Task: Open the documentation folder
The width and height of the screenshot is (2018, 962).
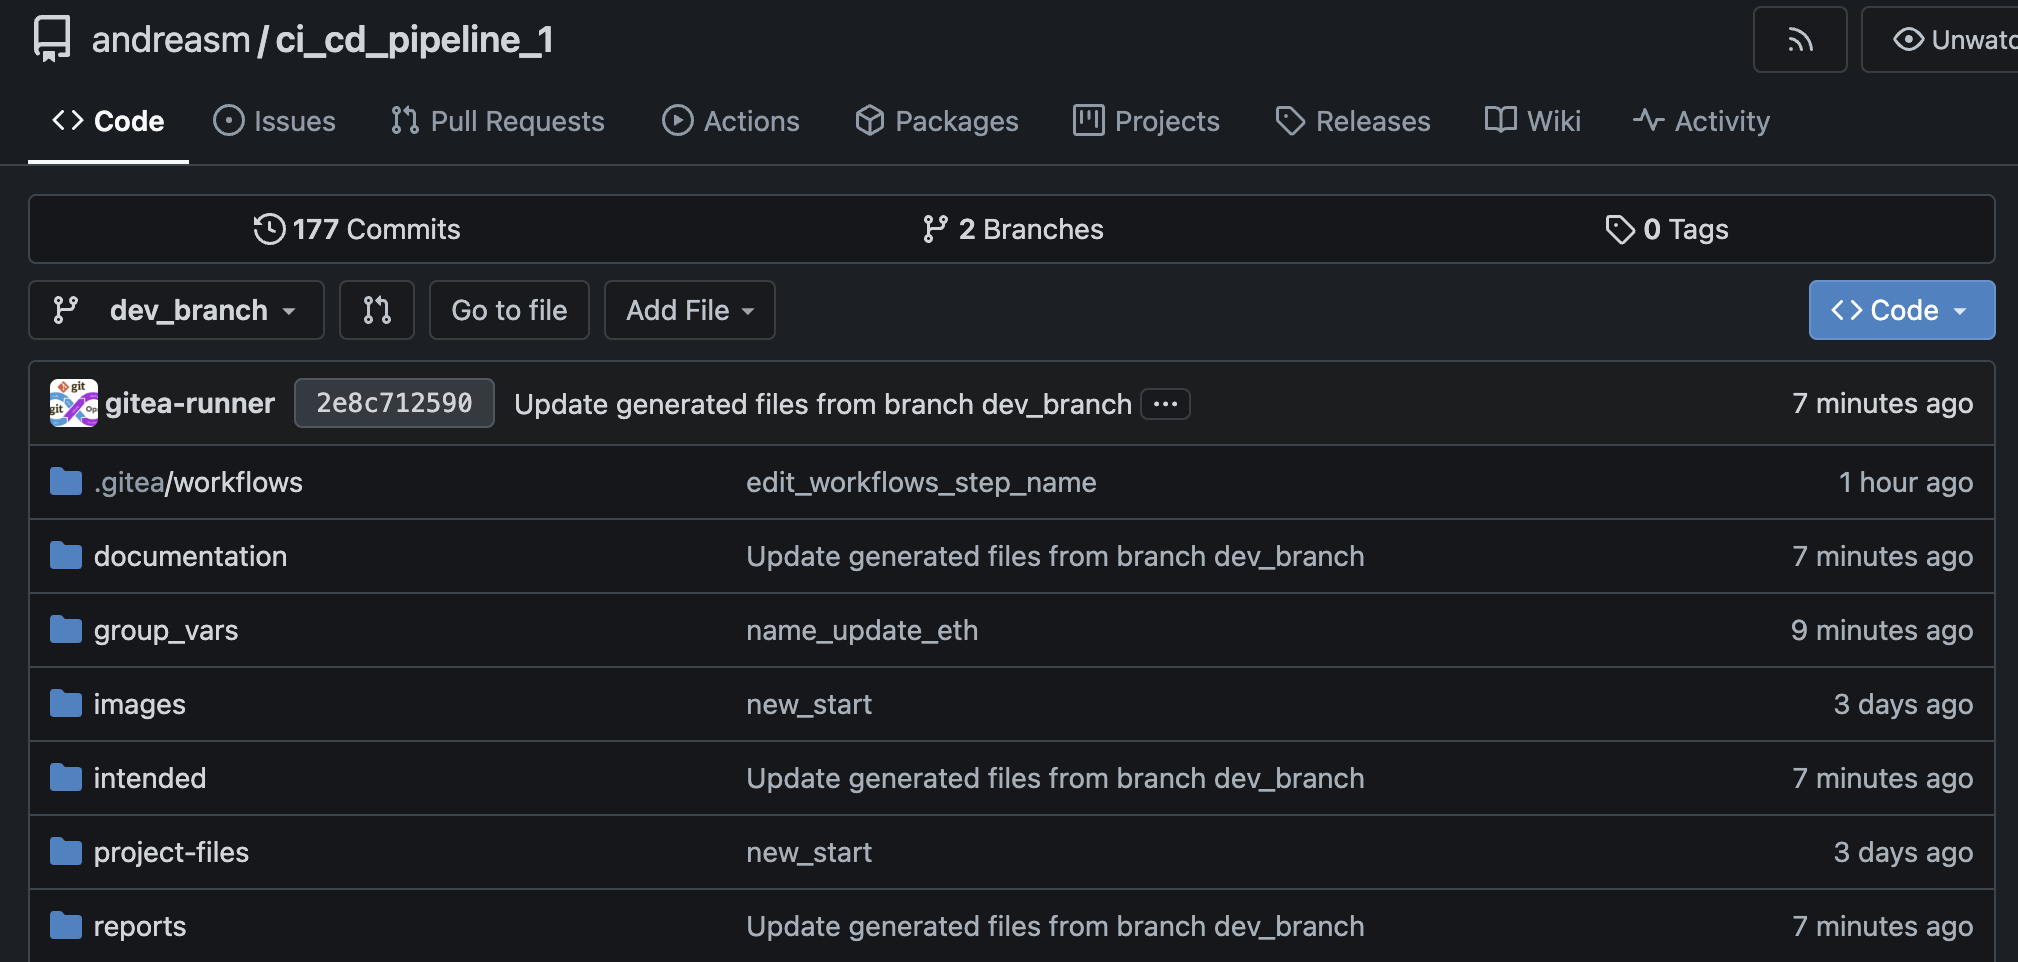Action: tap(190, 556)
